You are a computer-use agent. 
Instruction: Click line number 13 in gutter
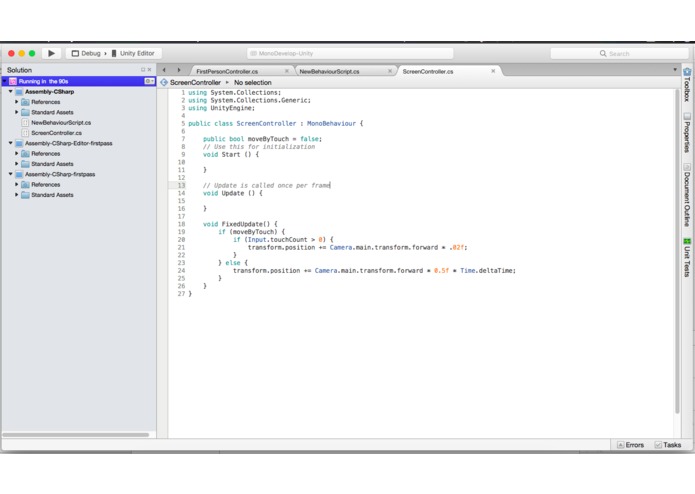pyautogui.click(x=181, y=185)
